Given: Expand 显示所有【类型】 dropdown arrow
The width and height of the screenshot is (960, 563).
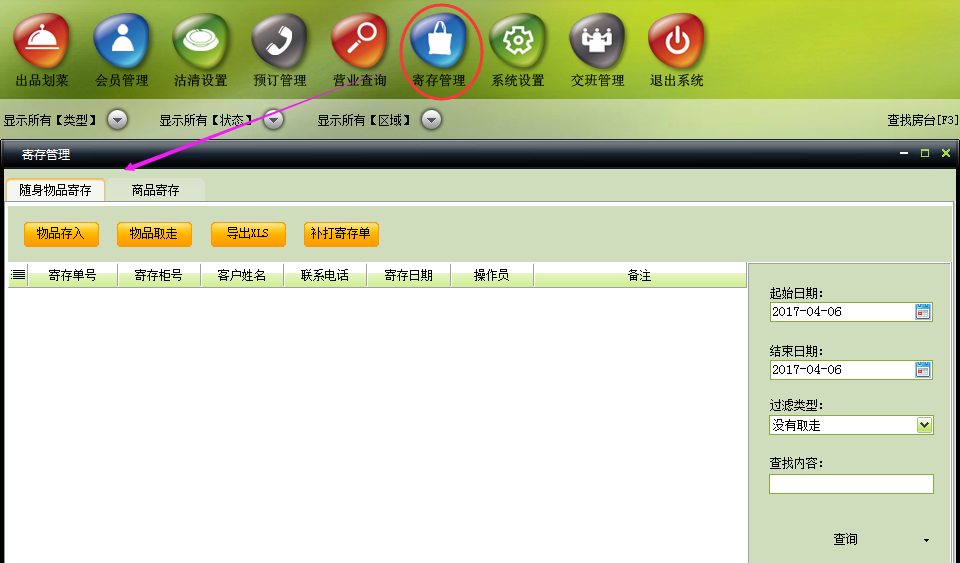Looking at the screenshot, I should click(x=118, y=120).
